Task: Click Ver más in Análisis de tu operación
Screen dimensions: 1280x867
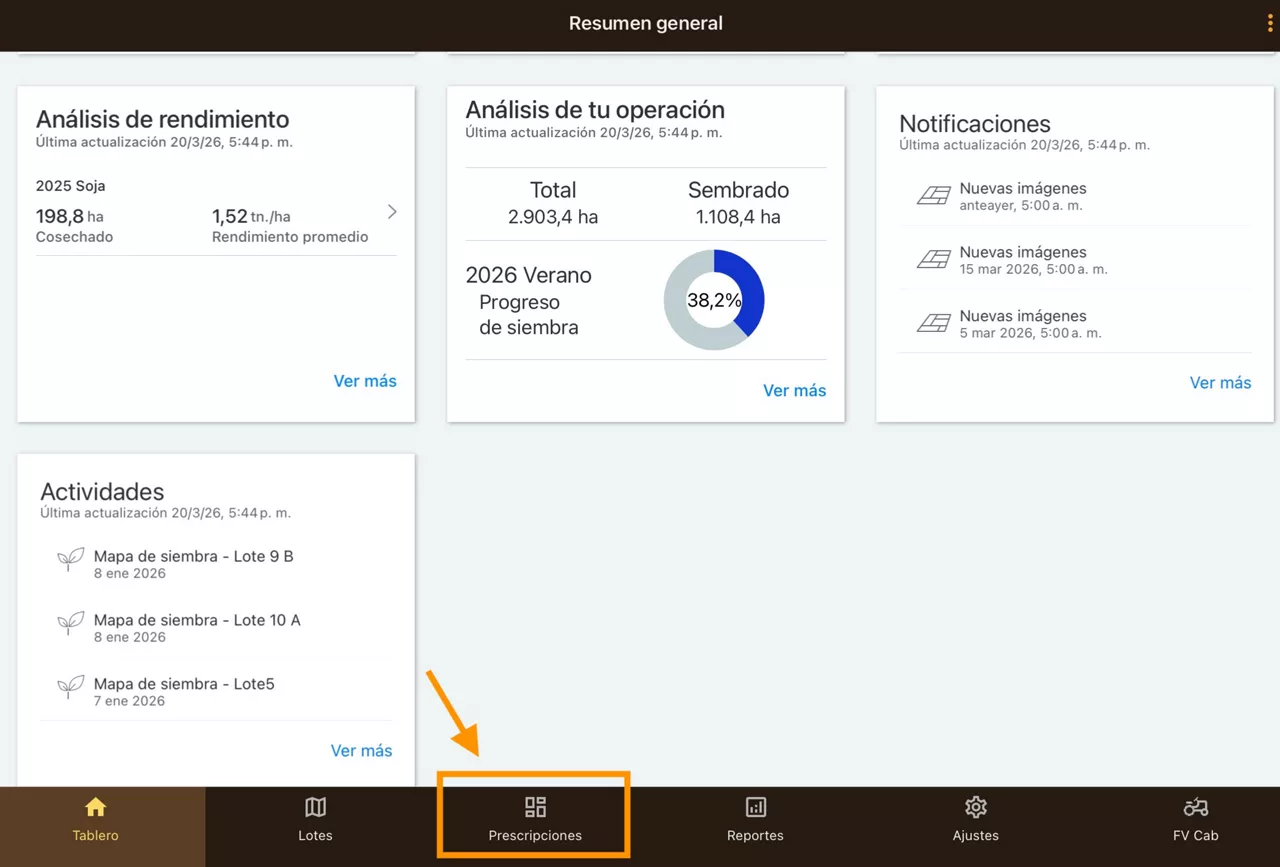Action: click(794, 391)
